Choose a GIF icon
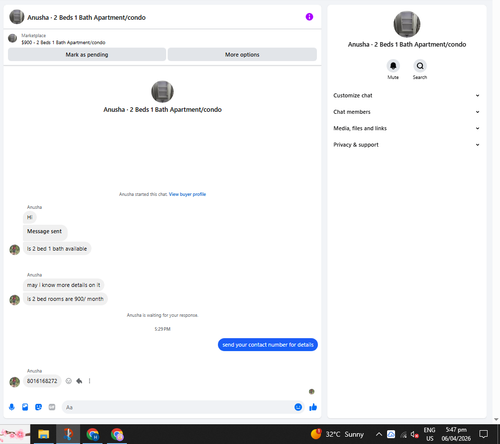This screenshot has width=500, height=444. tap(52, 407)
